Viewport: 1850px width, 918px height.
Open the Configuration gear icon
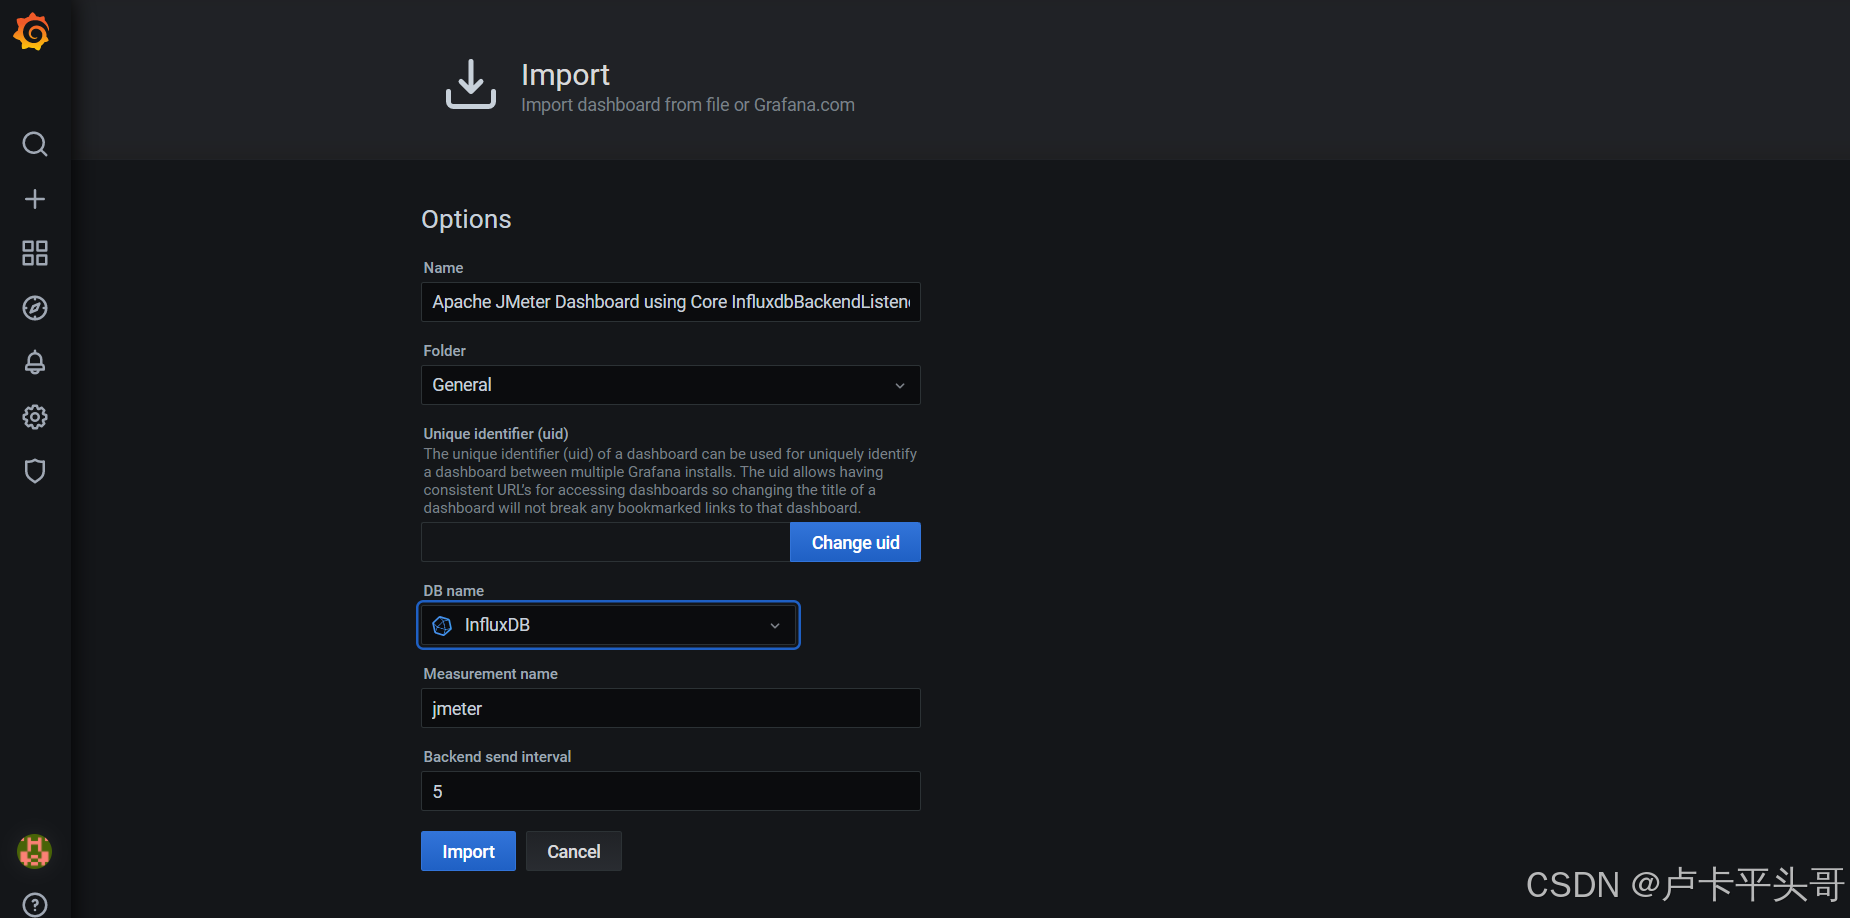click(x=35, y=417)
